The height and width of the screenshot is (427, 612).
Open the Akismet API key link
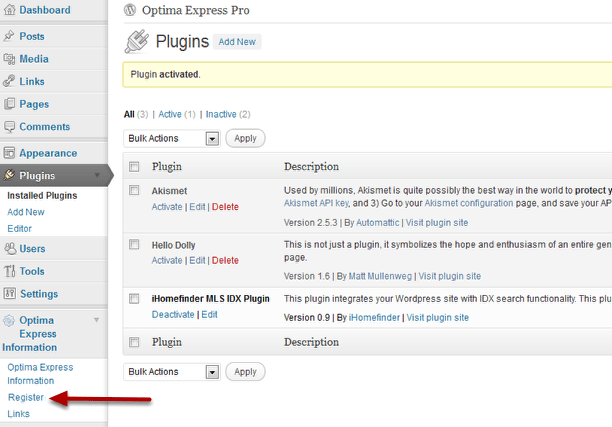[x=316, y=203]
